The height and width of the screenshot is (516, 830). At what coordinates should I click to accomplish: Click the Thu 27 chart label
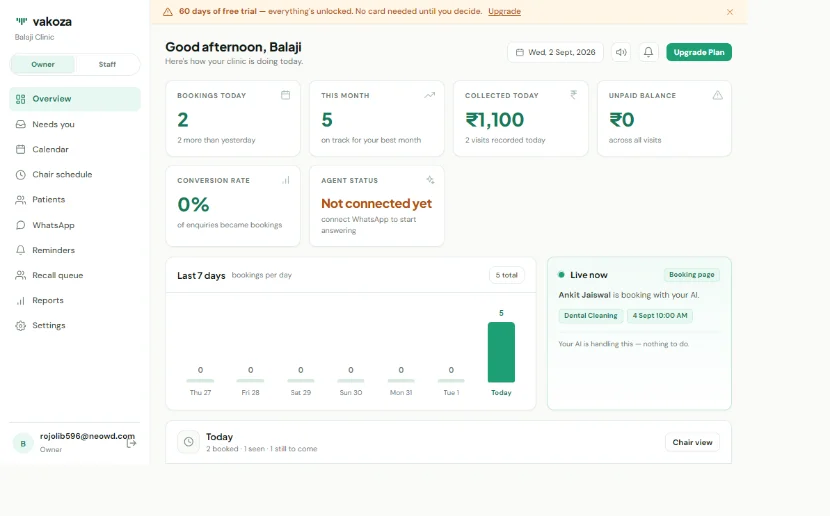200,393
